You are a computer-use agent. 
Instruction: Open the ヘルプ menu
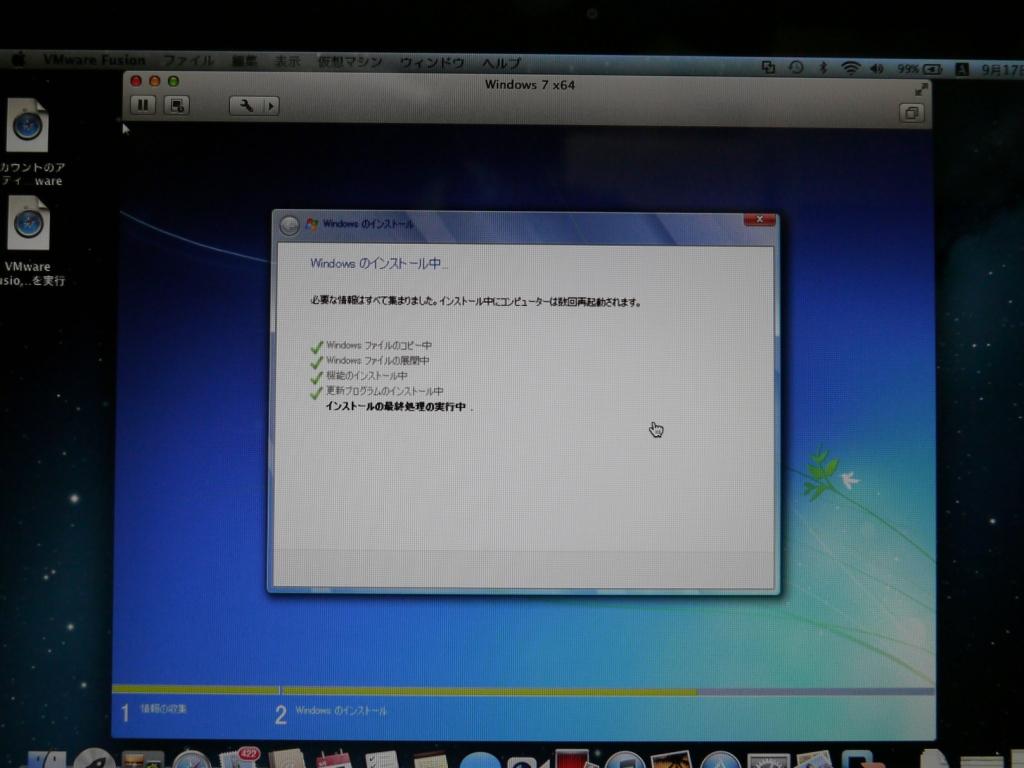click(x=501, y=63)
